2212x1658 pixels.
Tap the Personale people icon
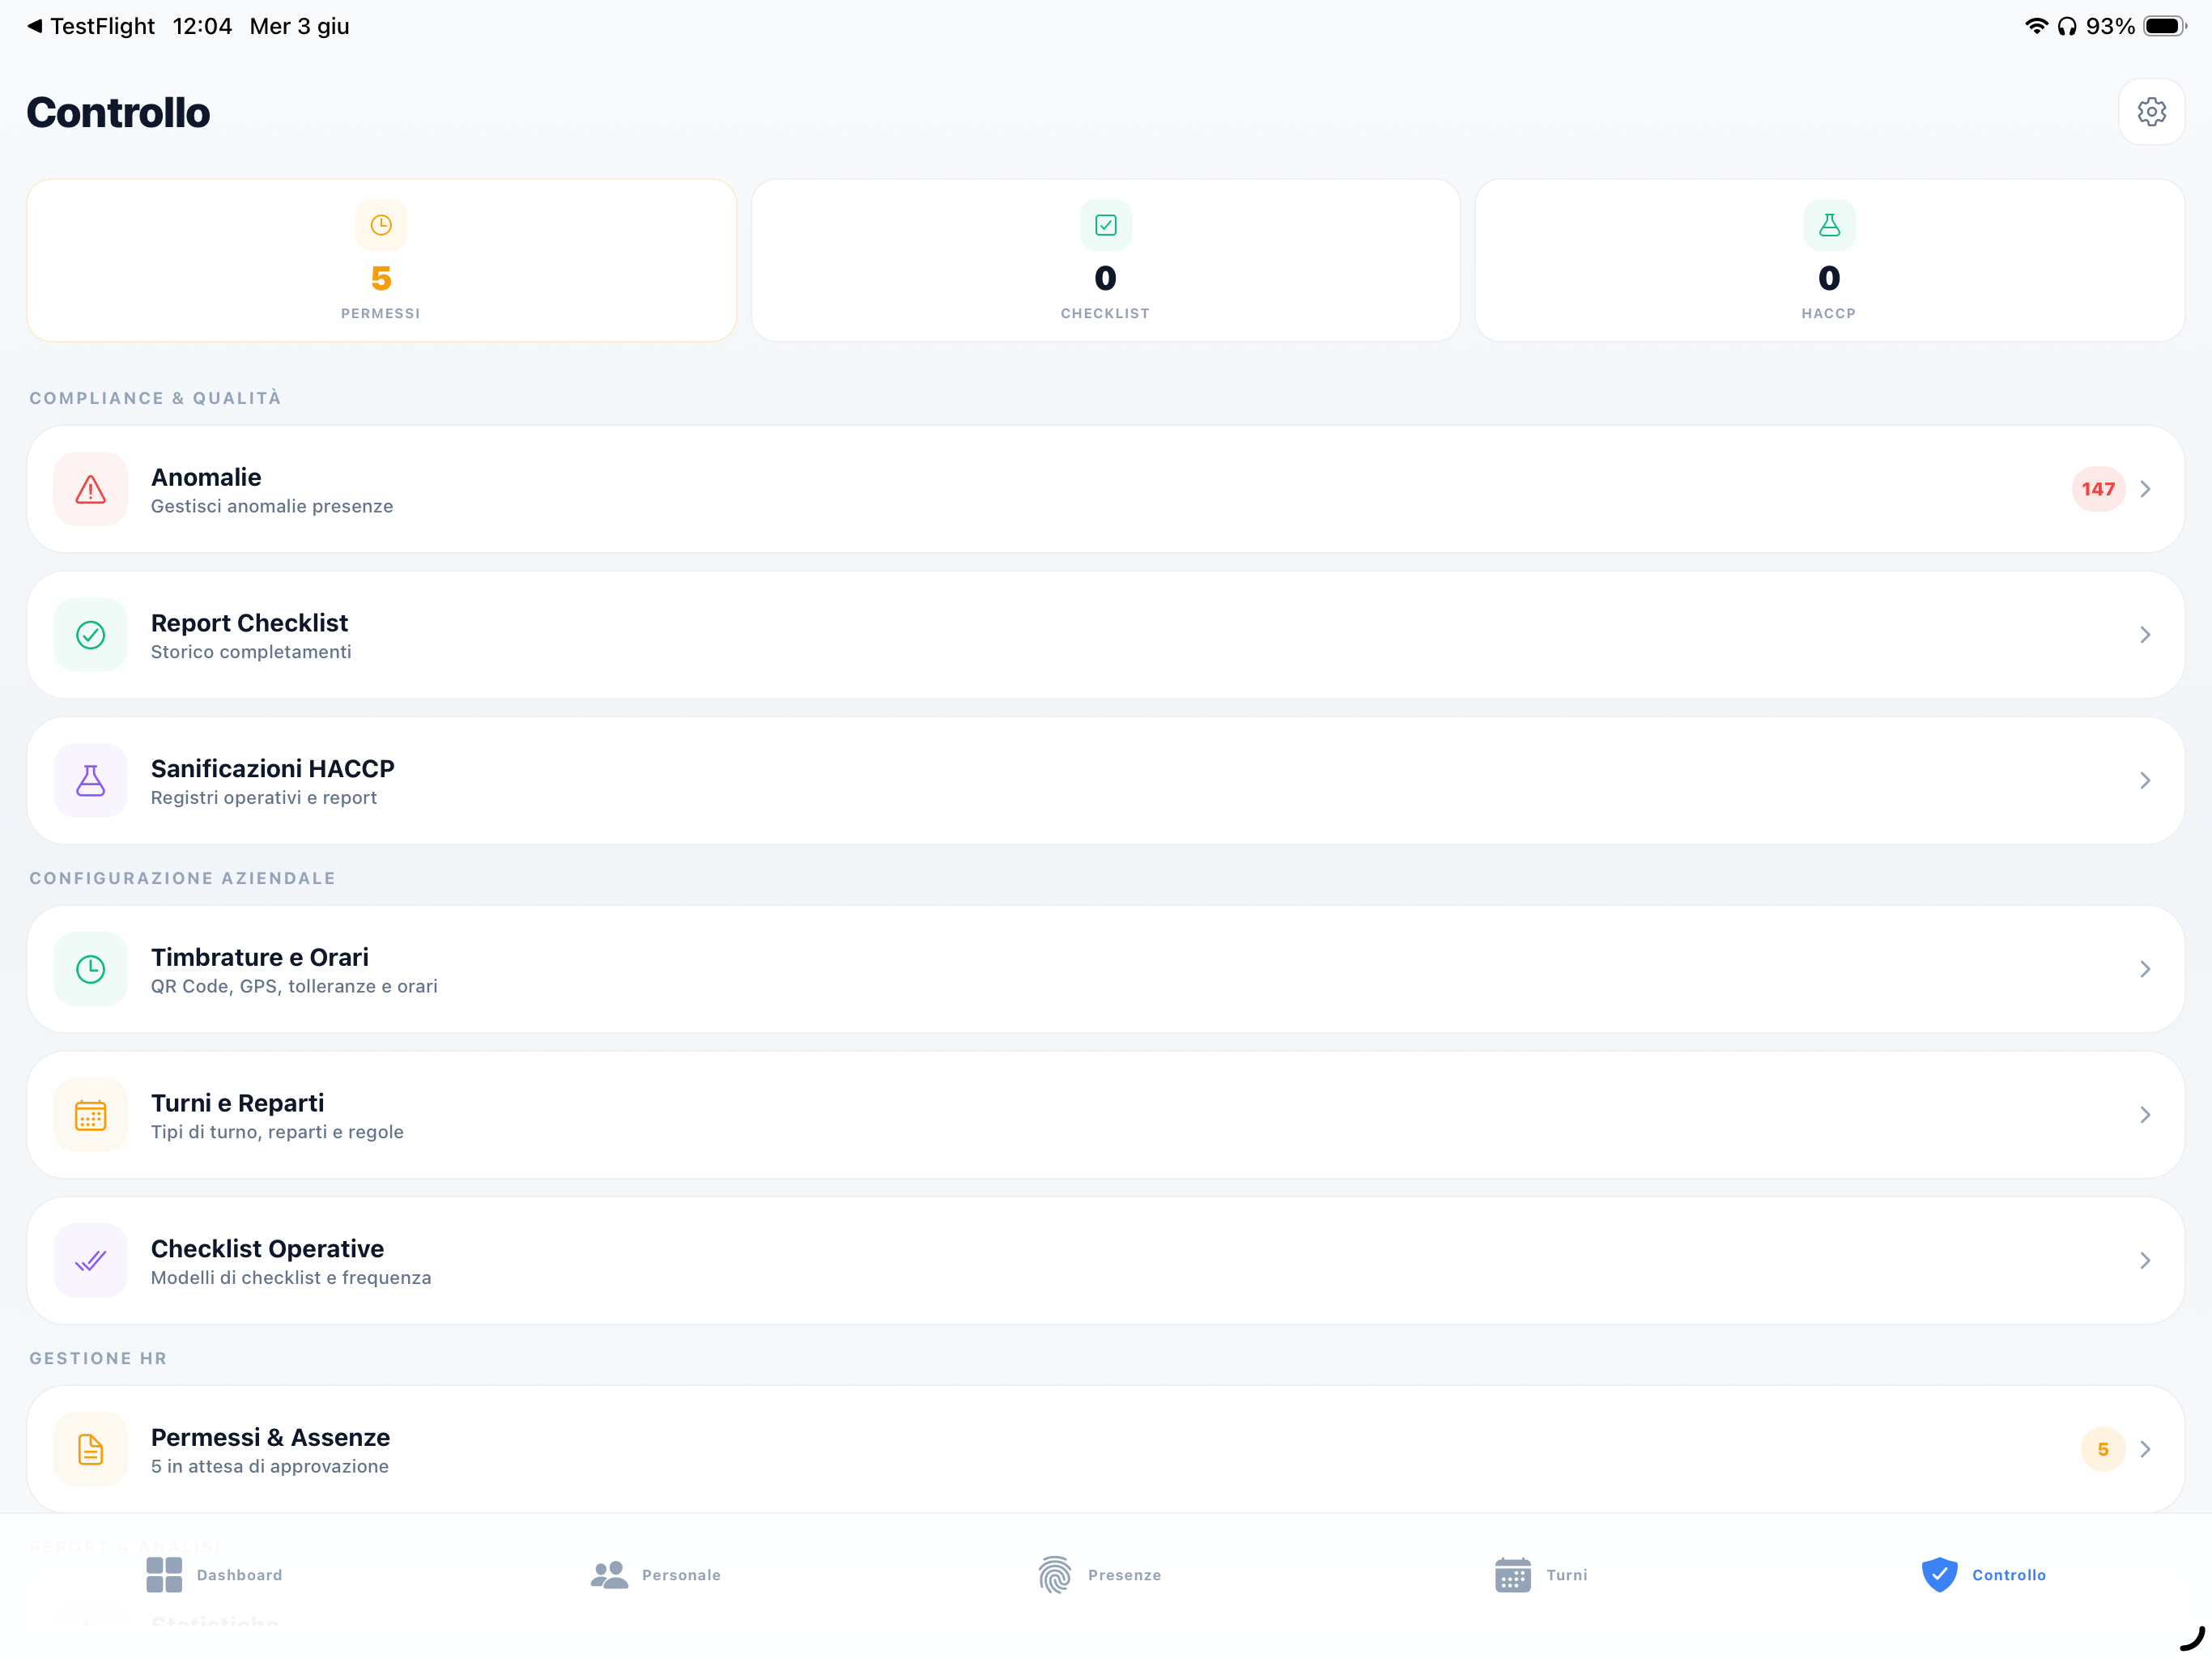(x=609, y=1575)
